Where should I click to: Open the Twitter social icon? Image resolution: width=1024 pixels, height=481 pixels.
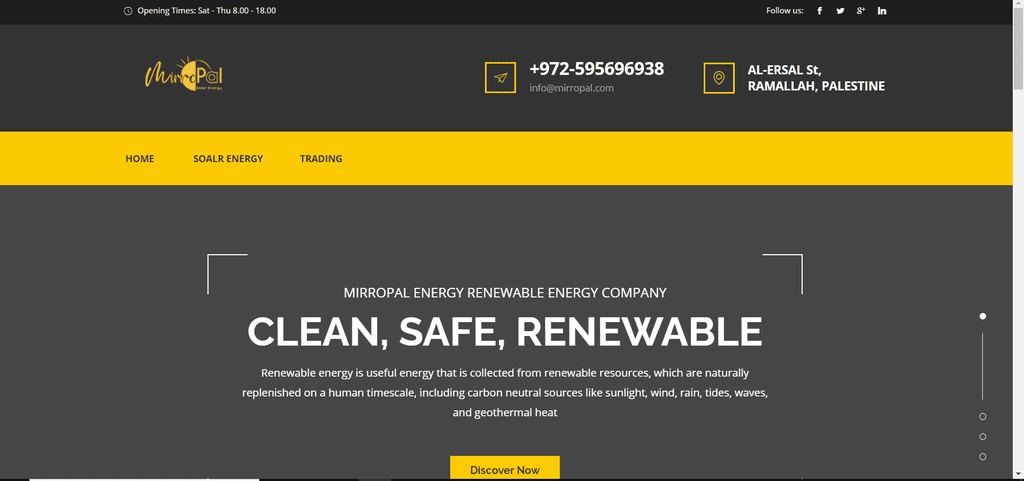tap(840, 10)
